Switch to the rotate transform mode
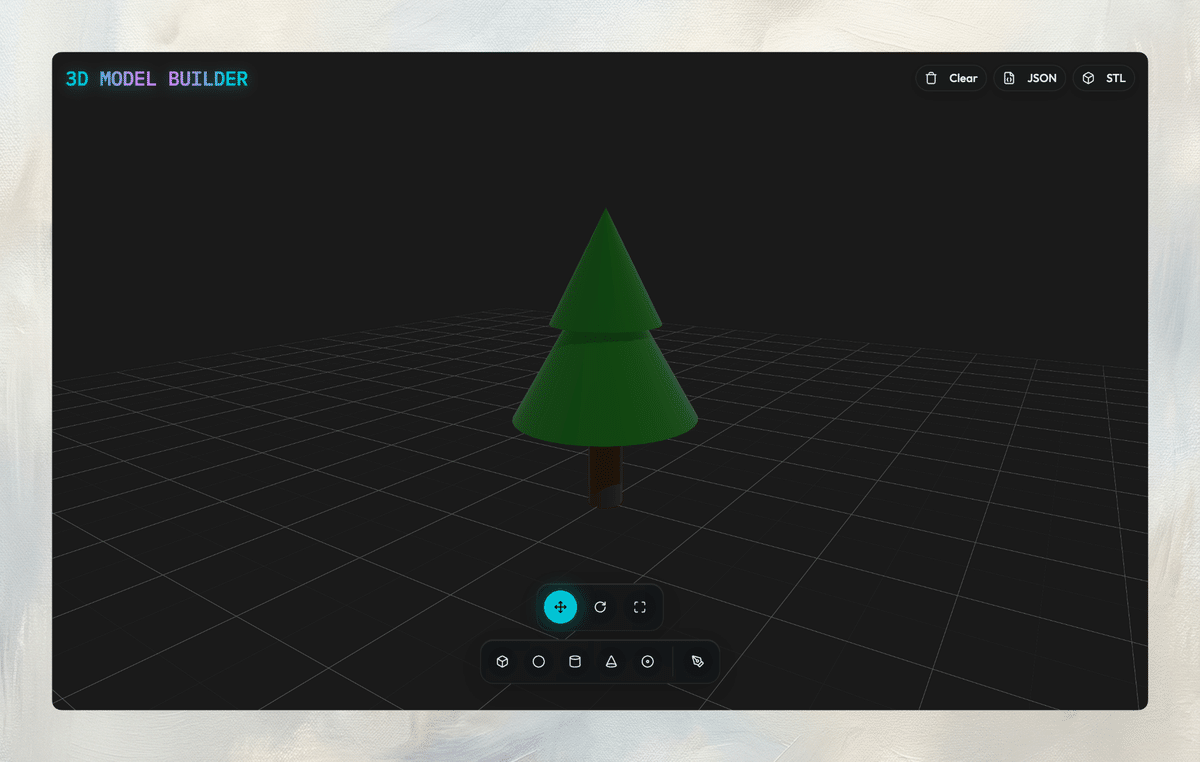1200x762 pixels. (x=601, y=607)
